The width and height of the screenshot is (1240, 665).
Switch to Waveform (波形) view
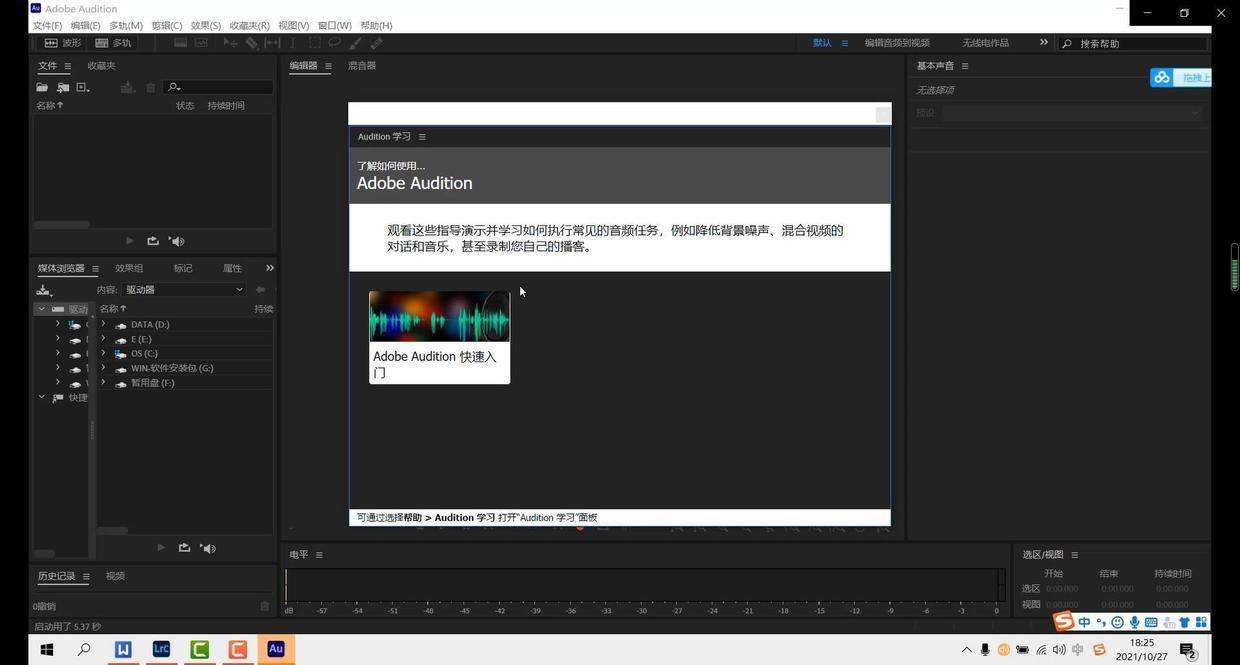62,43
